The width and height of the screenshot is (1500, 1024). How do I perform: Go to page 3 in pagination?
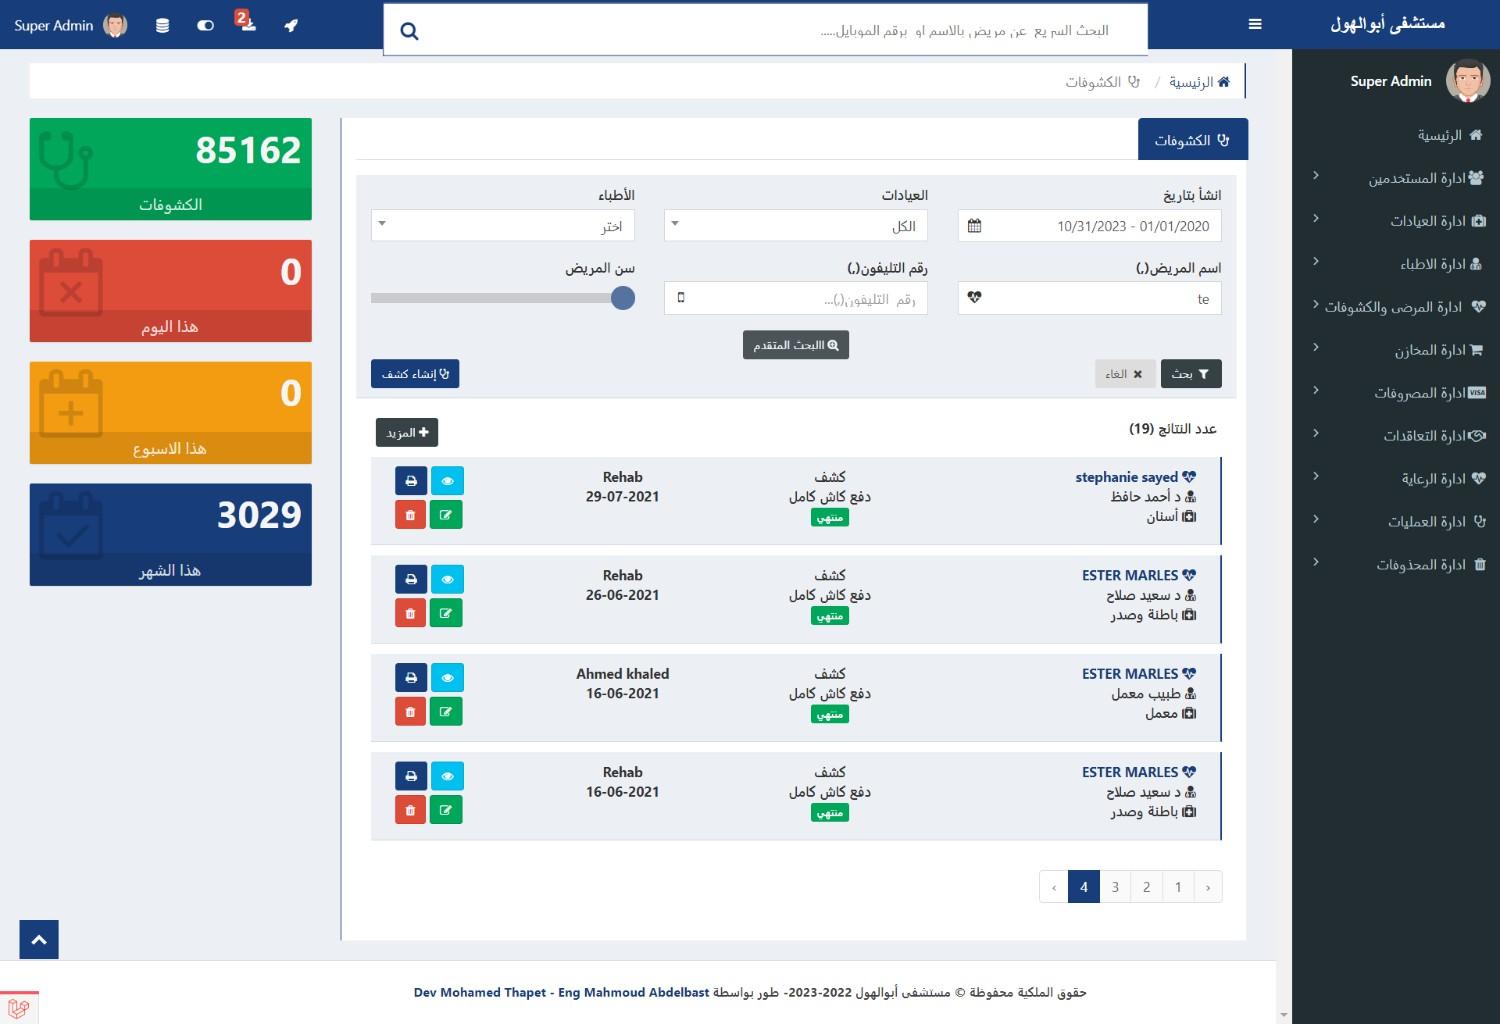[x=1115, y=887]
